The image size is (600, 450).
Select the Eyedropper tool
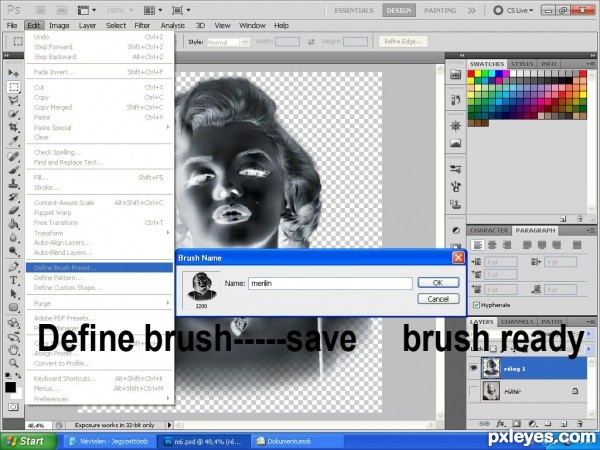[13, 141]
